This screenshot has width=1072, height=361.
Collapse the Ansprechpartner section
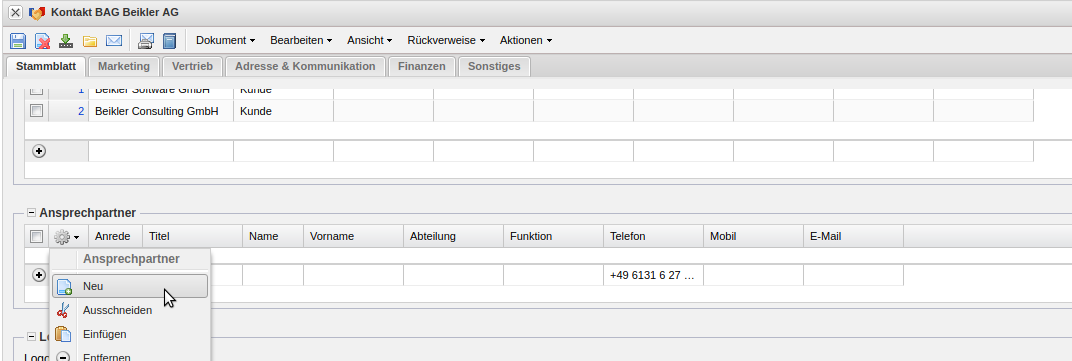[31, 213]
